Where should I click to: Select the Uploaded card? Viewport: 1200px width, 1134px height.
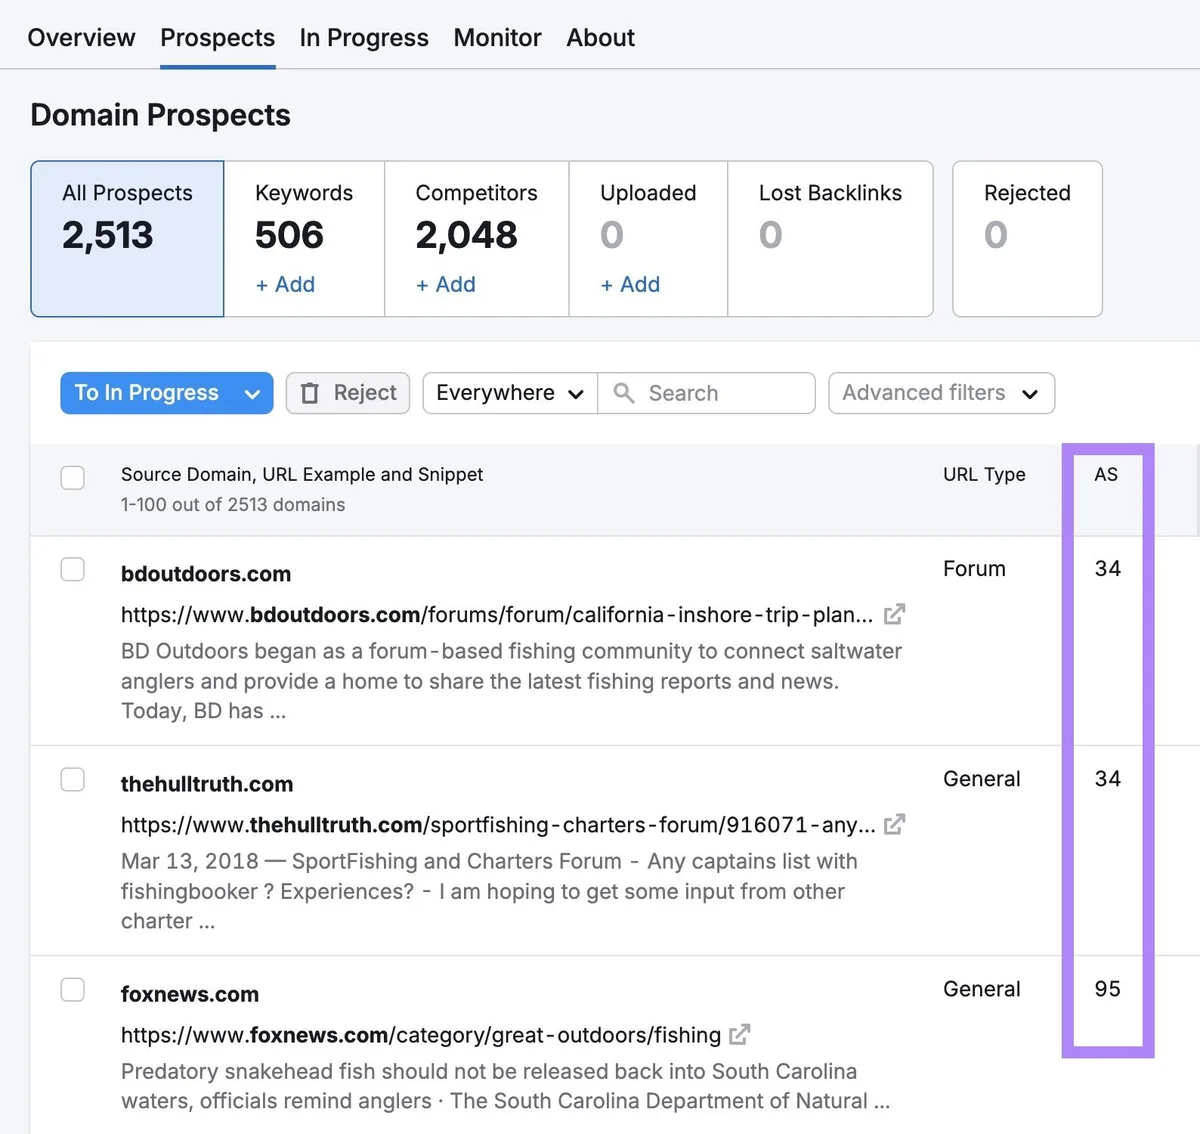(648, 239)
